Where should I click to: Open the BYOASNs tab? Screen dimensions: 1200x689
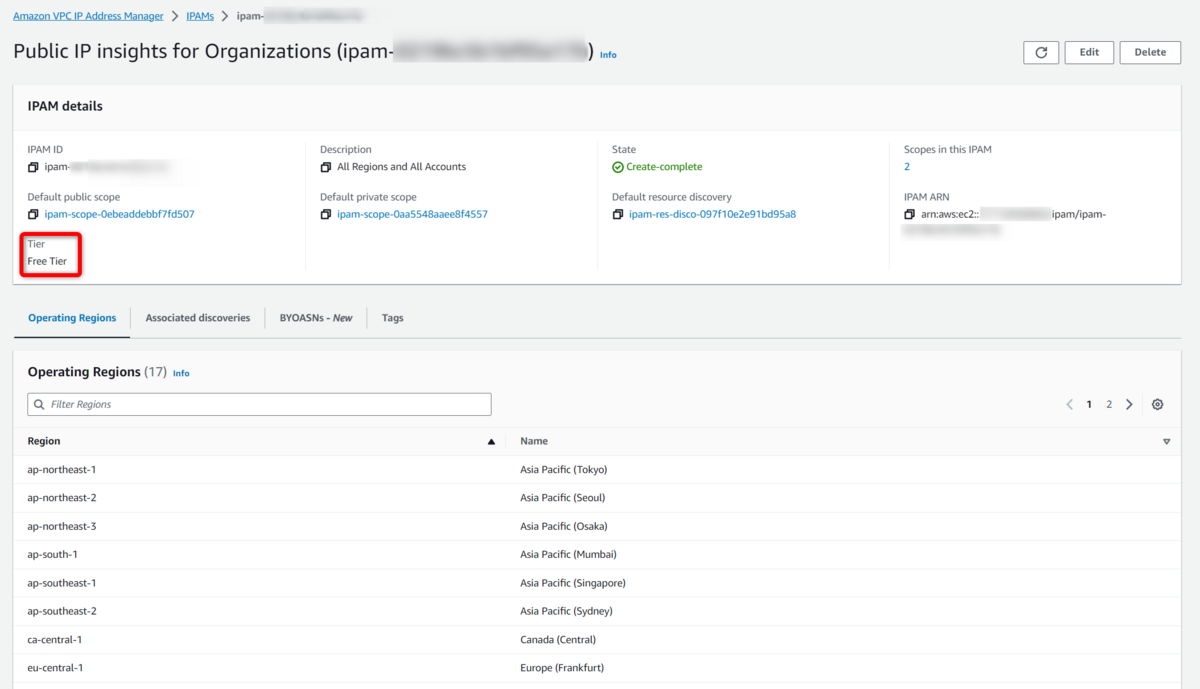point(316,318)
